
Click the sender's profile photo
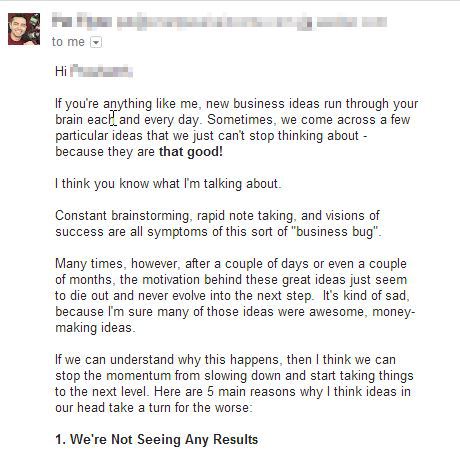[x=24, y=29]
